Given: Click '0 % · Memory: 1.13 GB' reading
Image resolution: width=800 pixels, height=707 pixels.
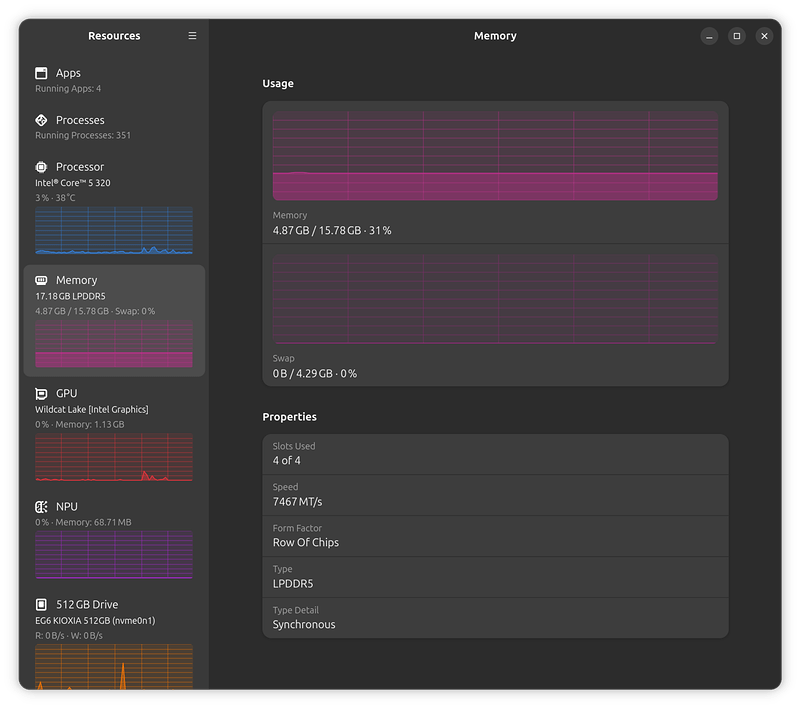Looking at the screenshot, I should [x=80, y=424].
